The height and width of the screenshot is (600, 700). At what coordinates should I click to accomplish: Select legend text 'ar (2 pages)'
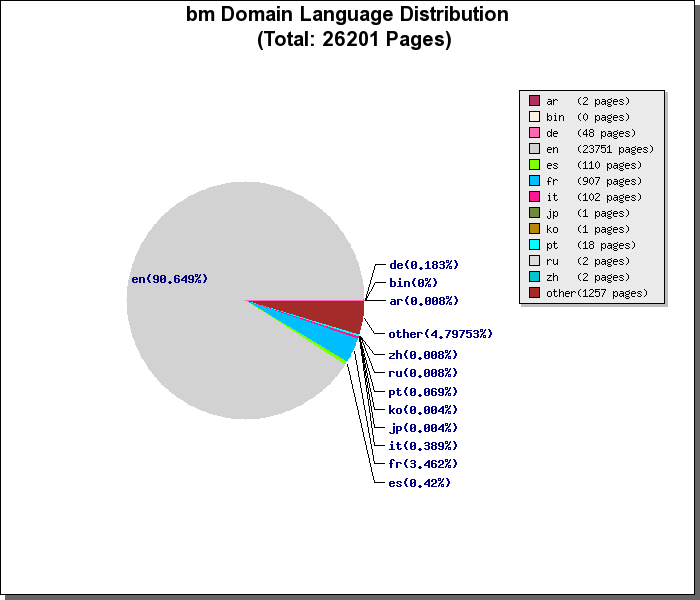[x=588, y=101]
